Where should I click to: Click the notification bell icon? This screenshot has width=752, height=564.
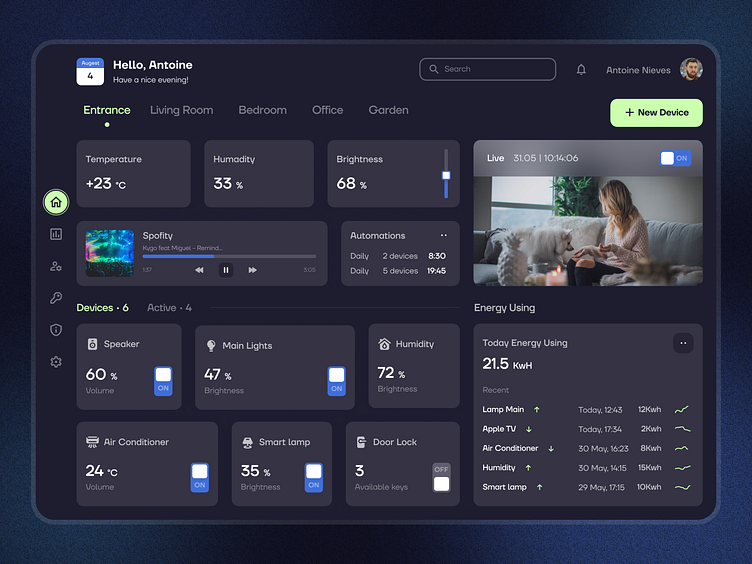(581, 70)
